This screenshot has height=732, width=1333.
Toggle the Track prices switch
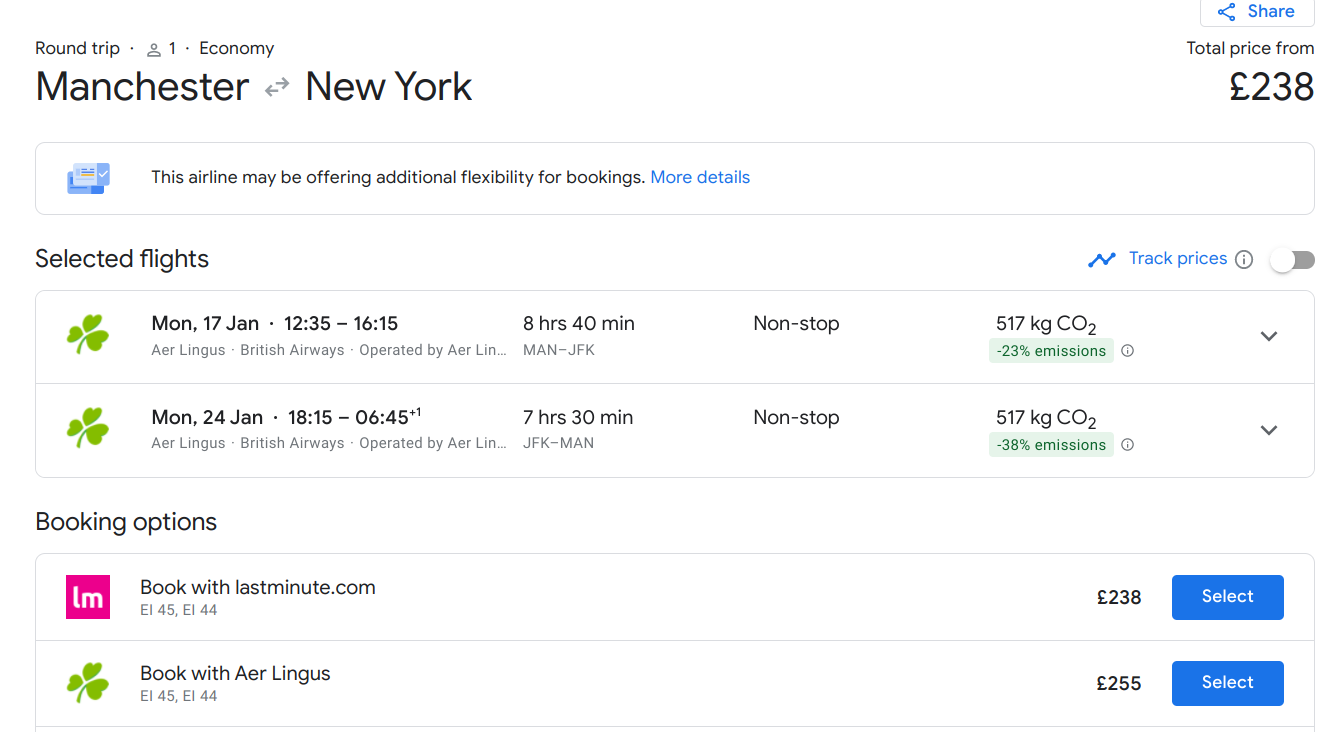(x=1292, y=260)
